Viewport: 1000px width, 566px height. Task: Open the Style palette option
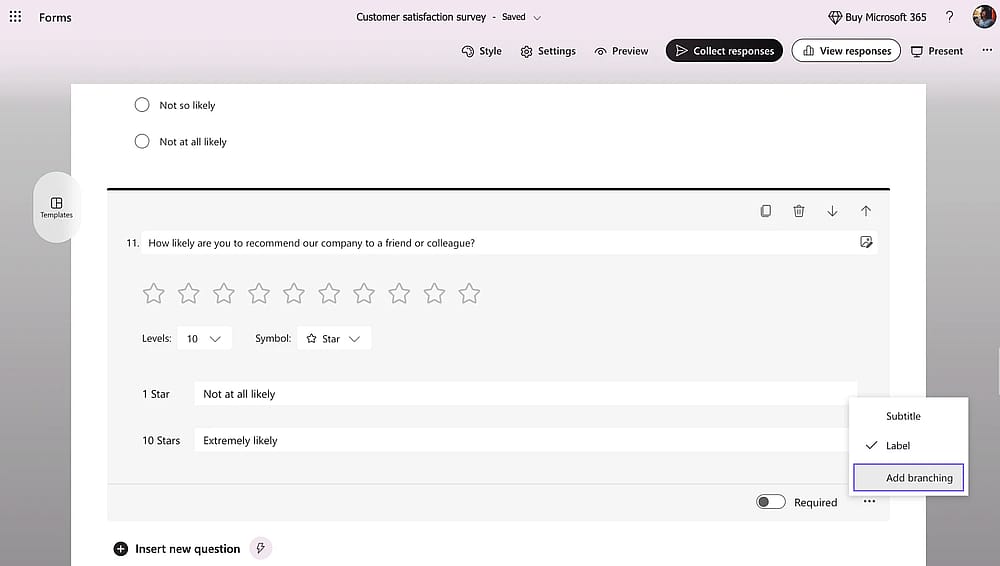point(482,51)
